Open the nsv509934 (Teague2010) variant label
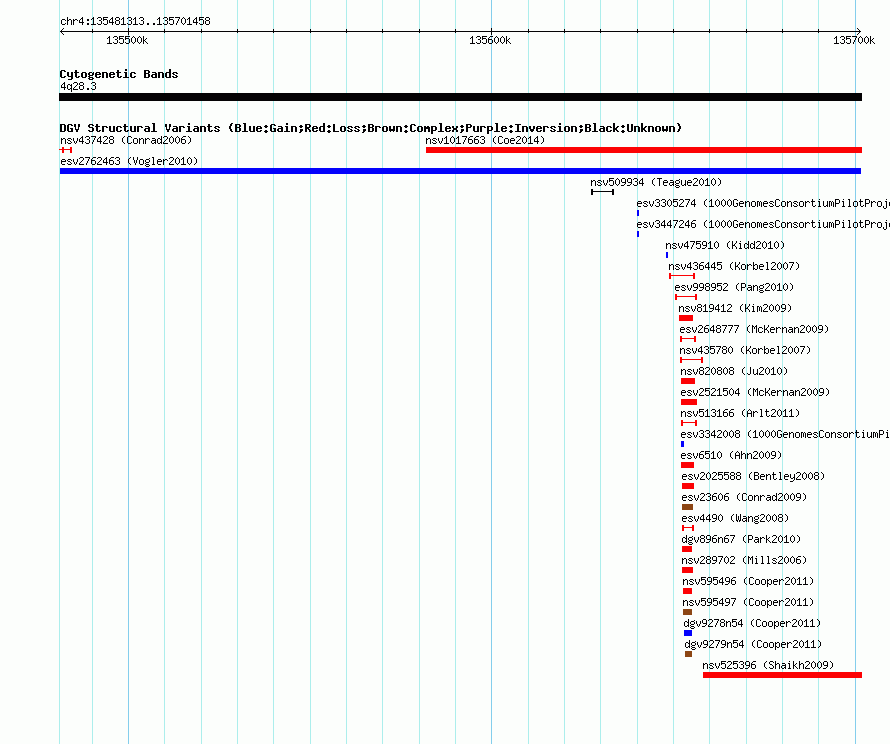 [x=656, y=182]
